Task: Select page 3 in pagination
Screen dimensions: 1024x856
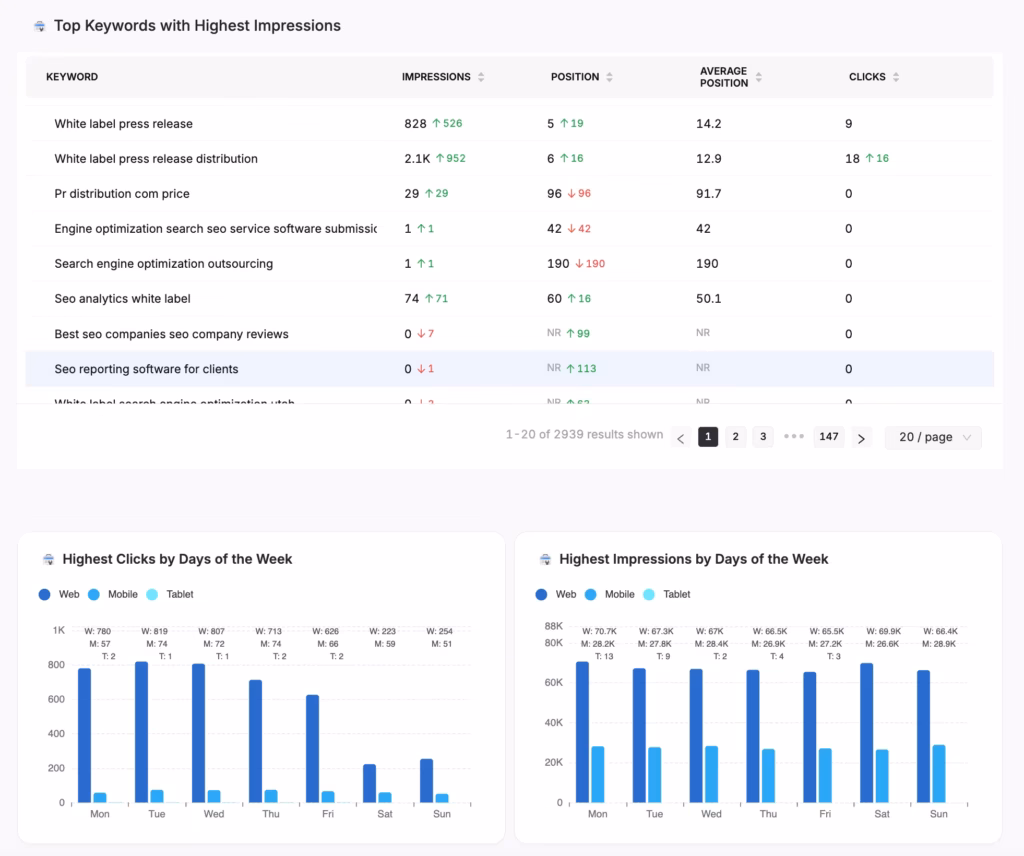Action: tap(763, 437)
